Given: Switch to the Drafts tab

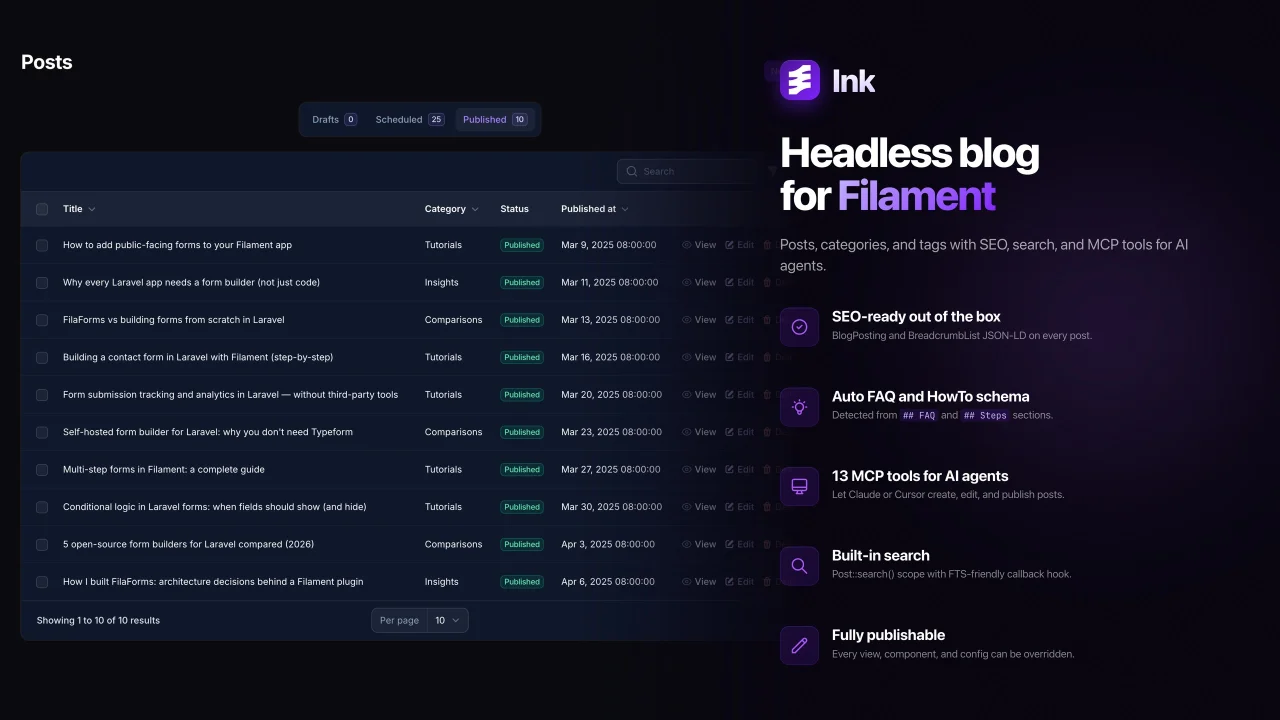Looking at the screenshot, I should tap(334, 119).
